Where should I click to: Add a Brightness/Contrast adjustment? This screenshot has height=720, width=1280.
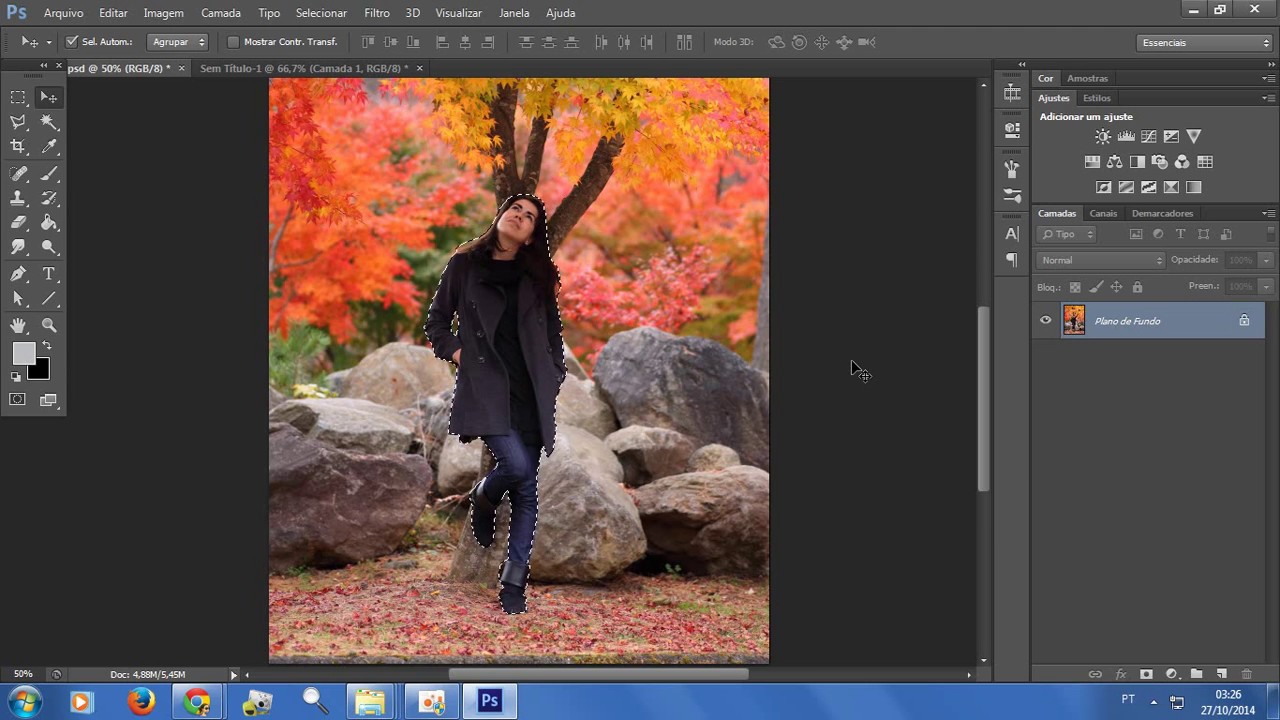pyautogui.click(x=1102, y=137)
